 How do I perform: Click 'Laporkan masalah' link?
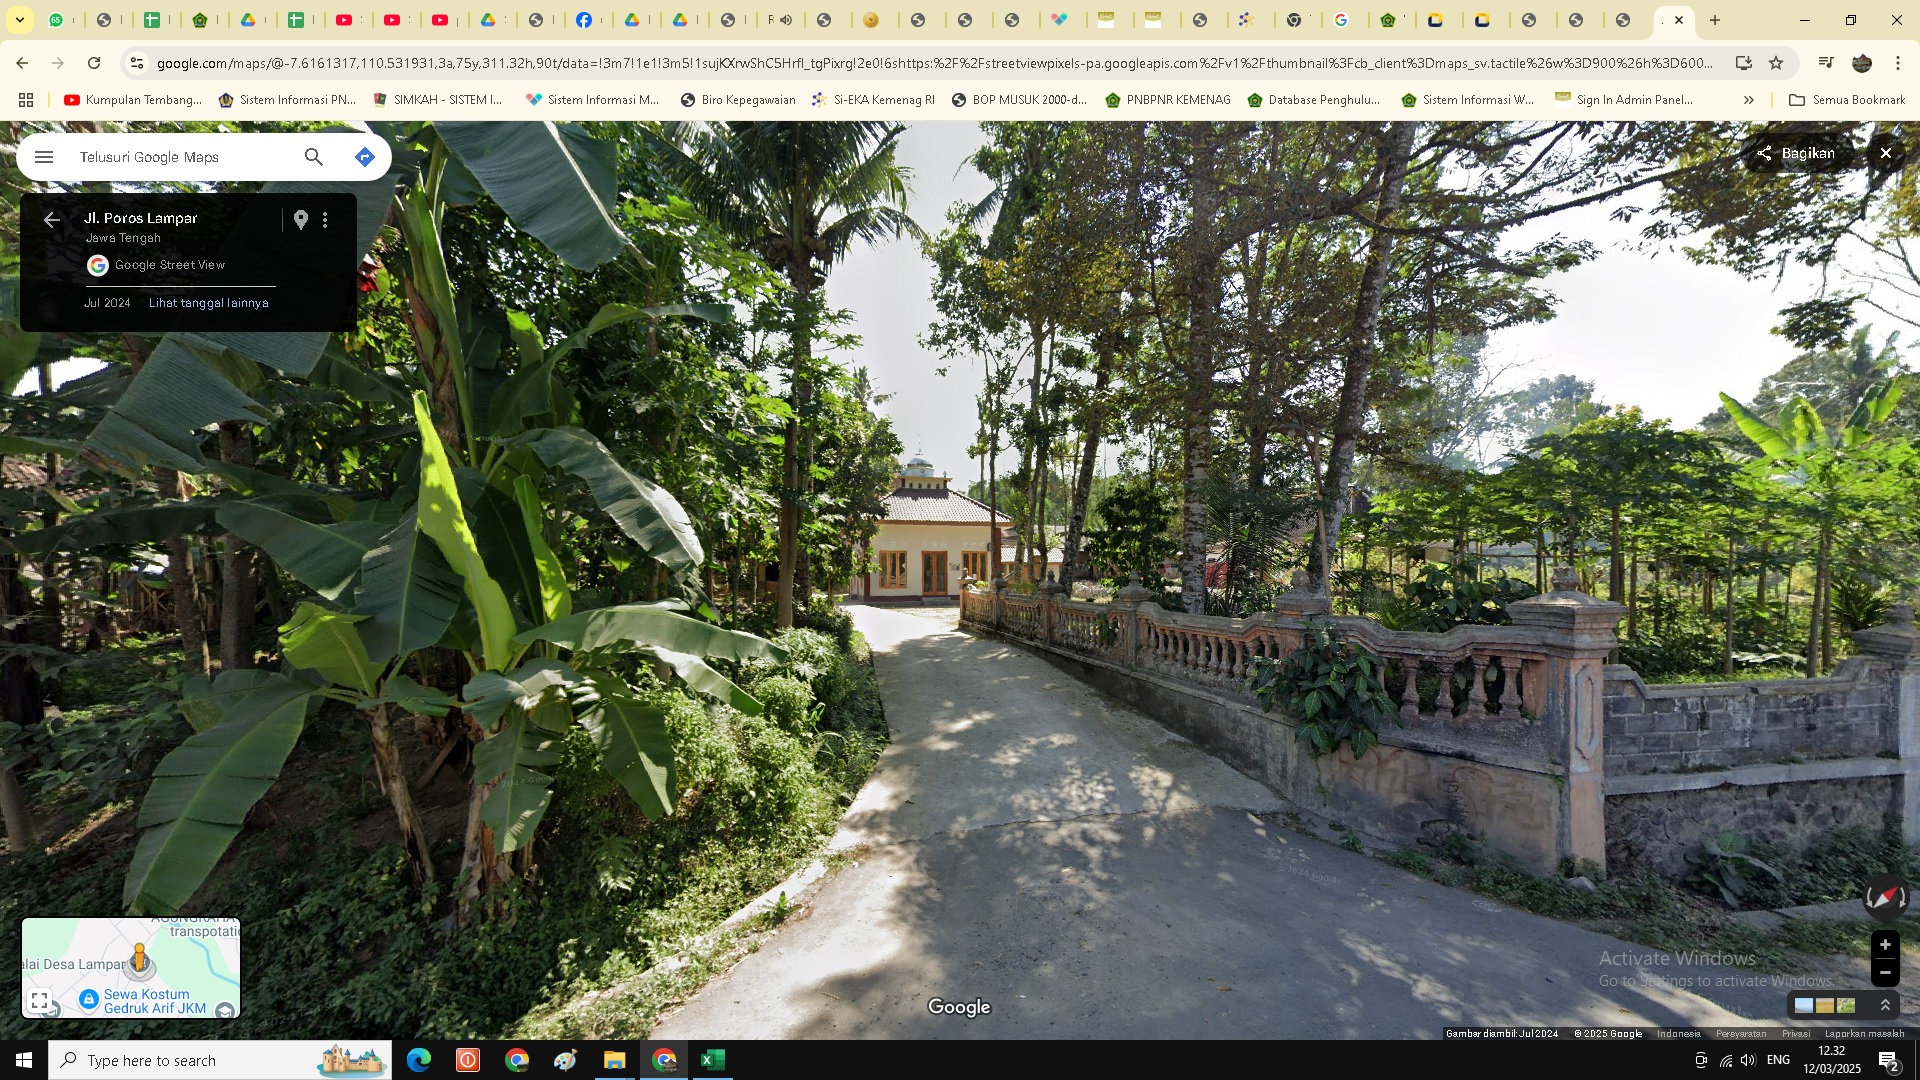point(1864,1034)
